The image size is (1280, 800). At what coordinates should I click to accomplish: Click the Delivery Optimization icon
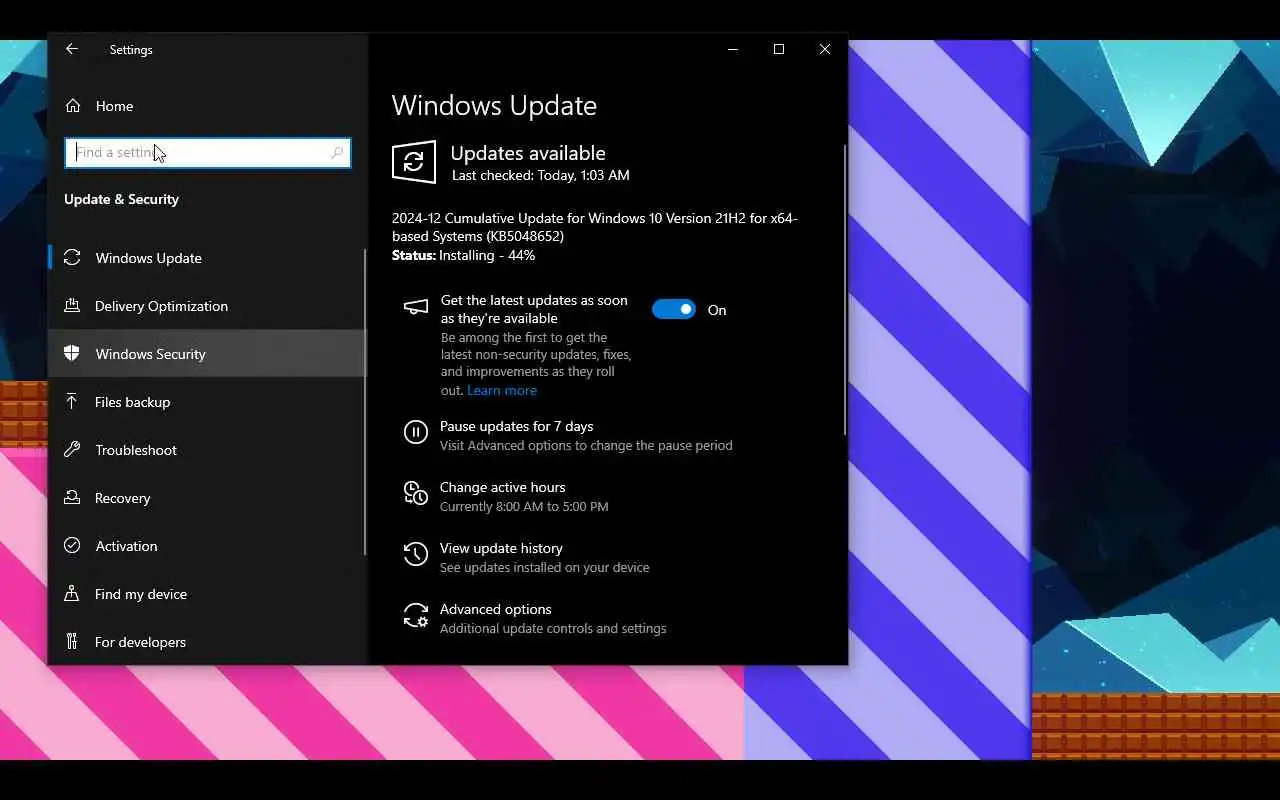pyautogui.click(x=72, y=306)
